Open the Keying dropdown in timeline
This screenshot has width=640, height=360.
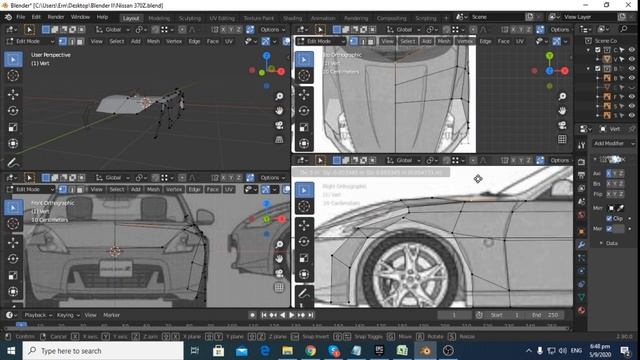(68, 315)
